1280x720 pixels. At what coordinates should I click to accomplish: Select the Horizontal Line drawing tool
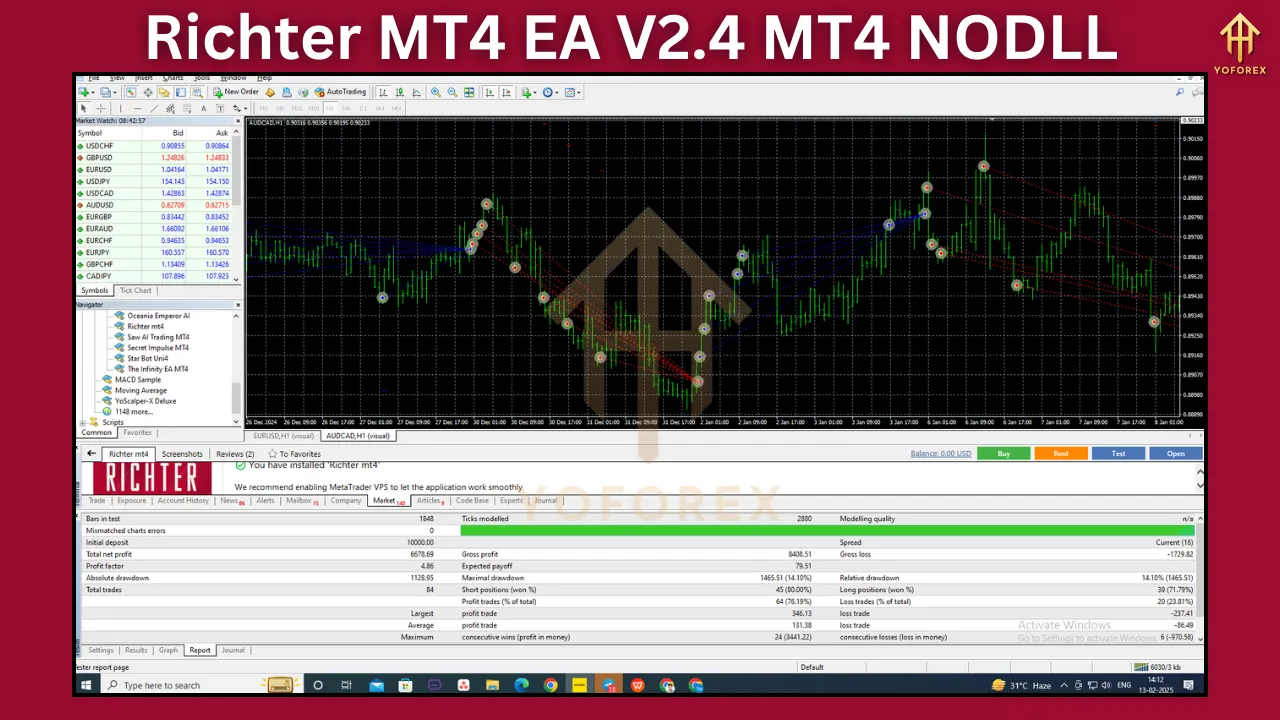137,108
